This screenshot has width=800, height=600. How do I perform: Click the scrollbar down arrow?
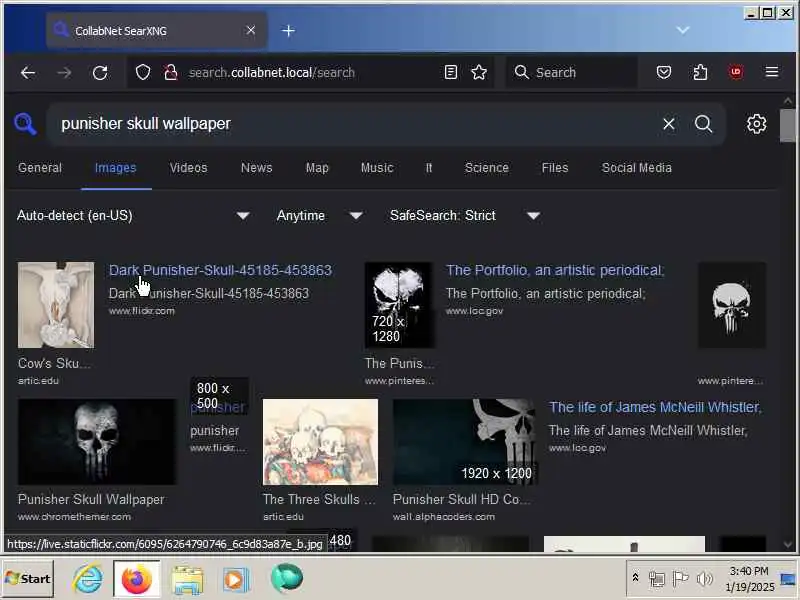click(x=787, y=544)
